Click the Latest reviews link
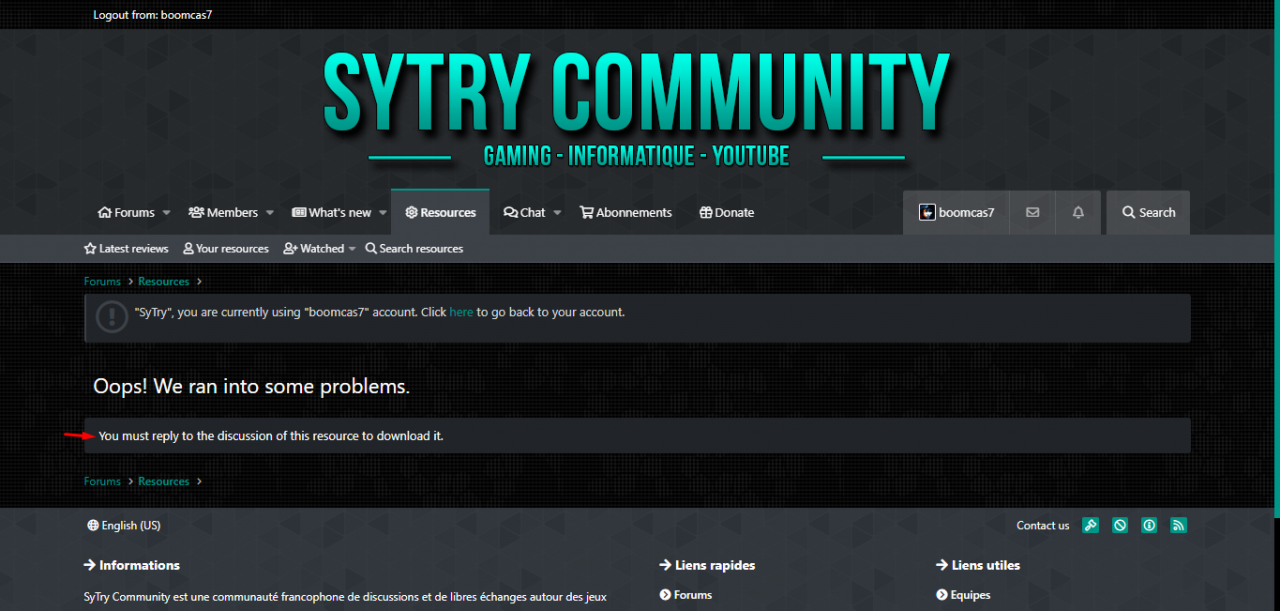Screen dimensions: 1280x611 pyautogui.click(x=126, y=249)
